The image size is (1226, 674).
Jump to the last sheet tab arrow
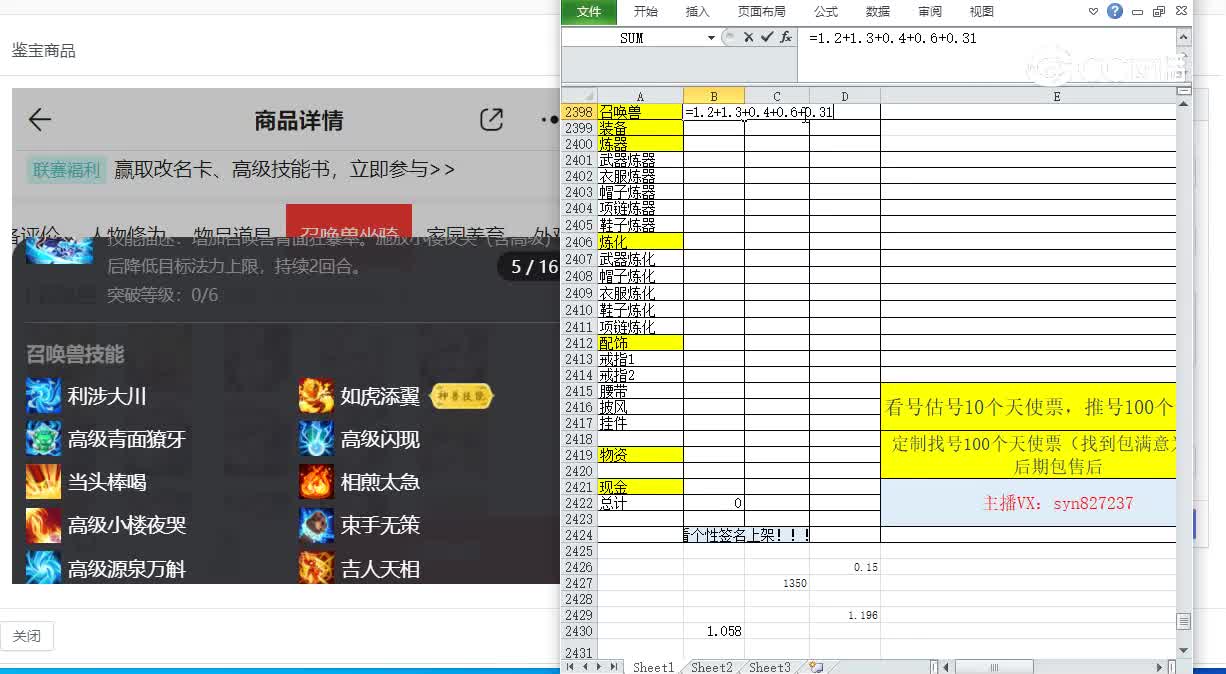(x=613, y=667)
